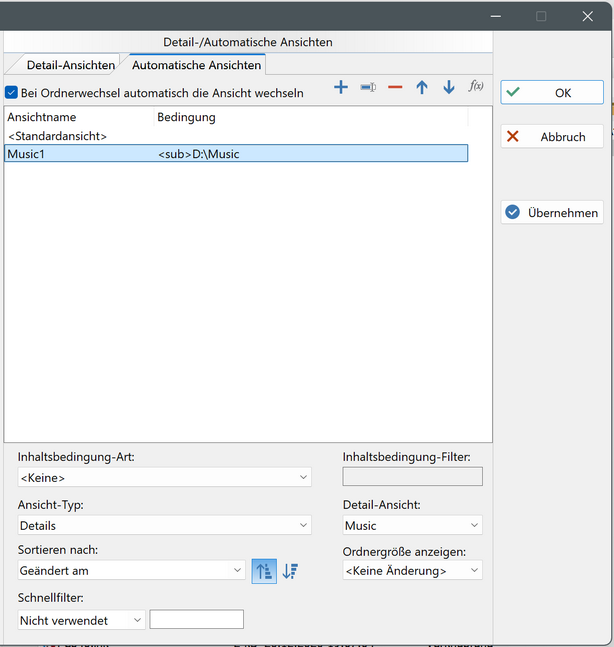Click the Abbruch button
The height and width of the screenshot is (647, 614).
[x=552, y=137]
